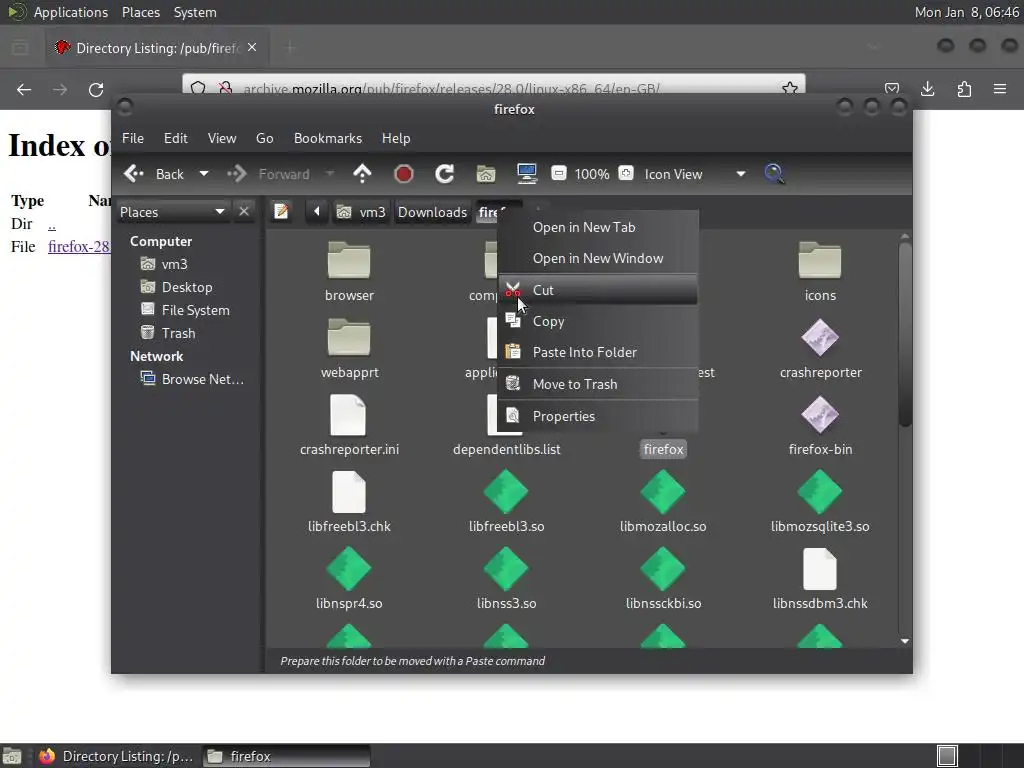Jump to vm3 in the path bar
The width and height of the screenshot is (1024, 768).
point(361,212)
